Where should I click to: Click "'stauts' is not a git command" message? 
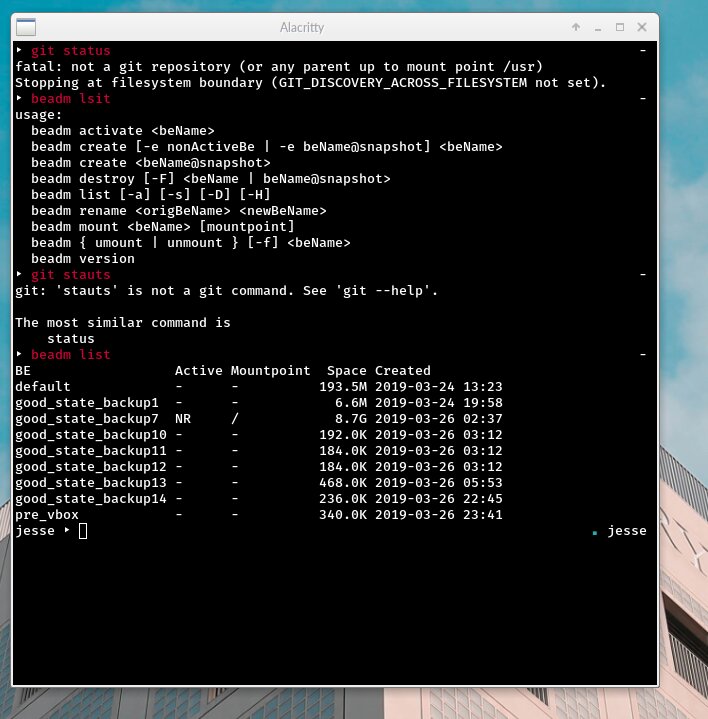point(227,291)
